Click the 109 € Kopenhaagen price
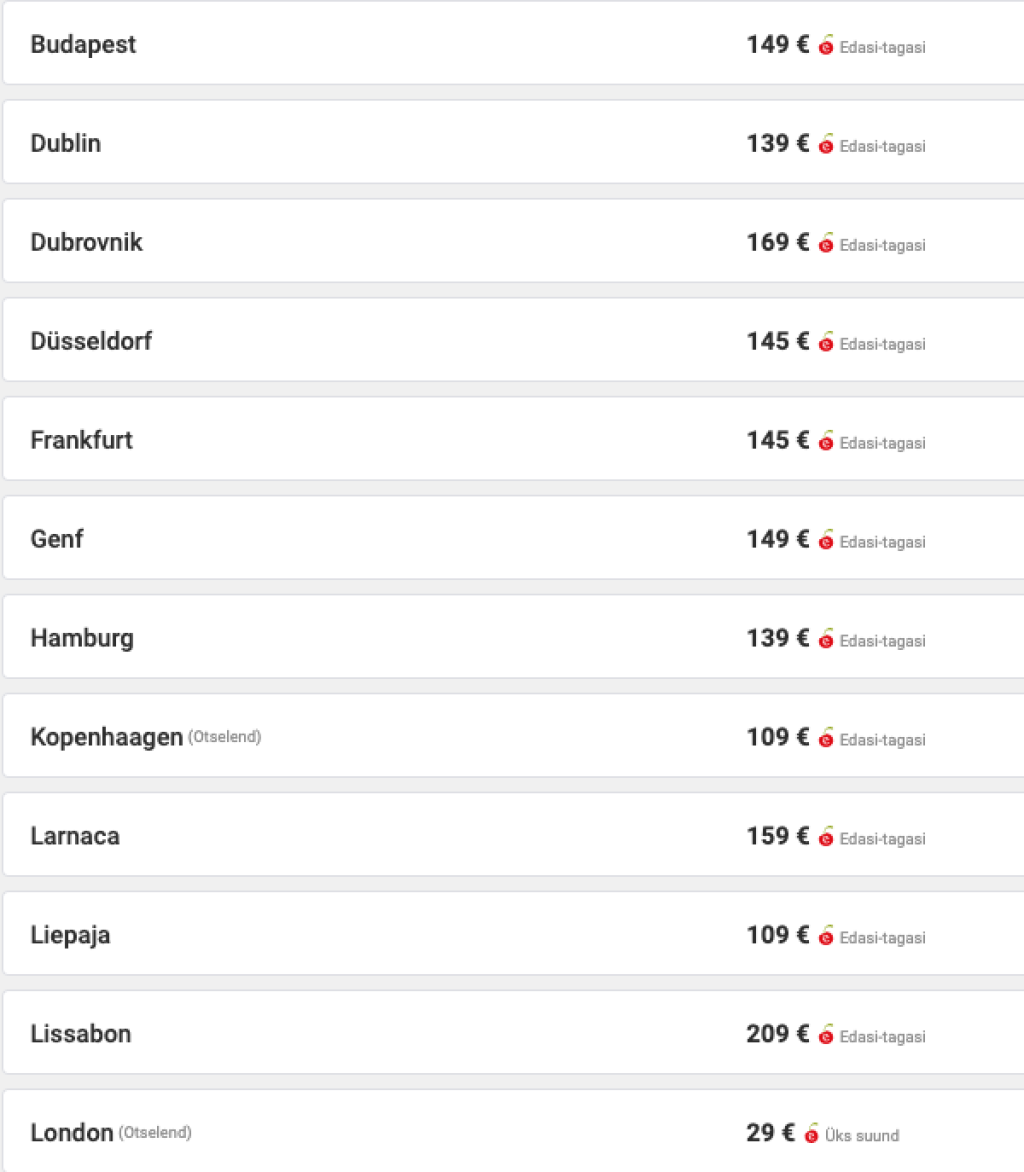This screenshot has width=1024, height=1172. (777, 737)
